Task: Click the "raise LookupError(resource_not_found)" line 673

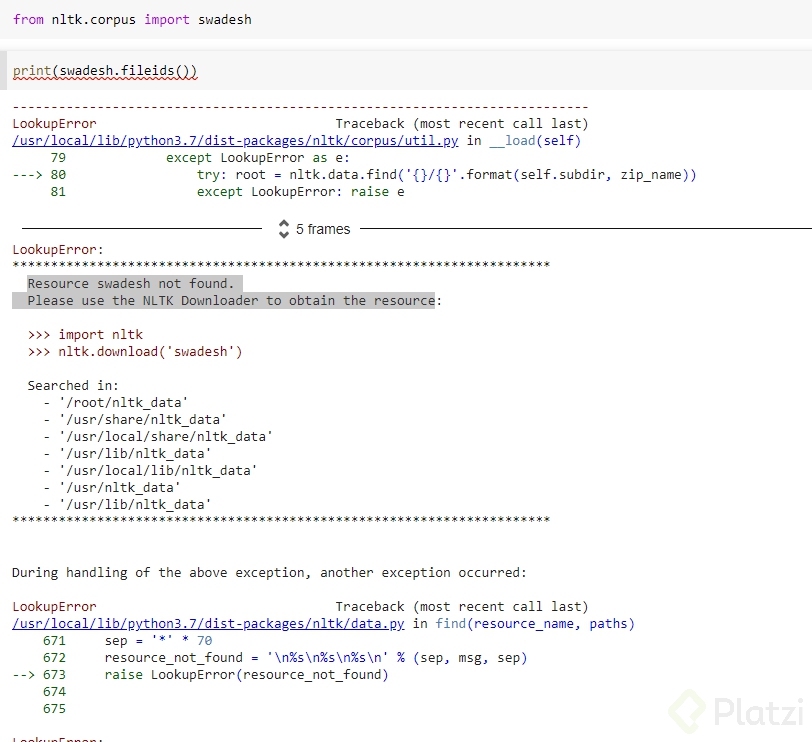Action: (245, 675)
